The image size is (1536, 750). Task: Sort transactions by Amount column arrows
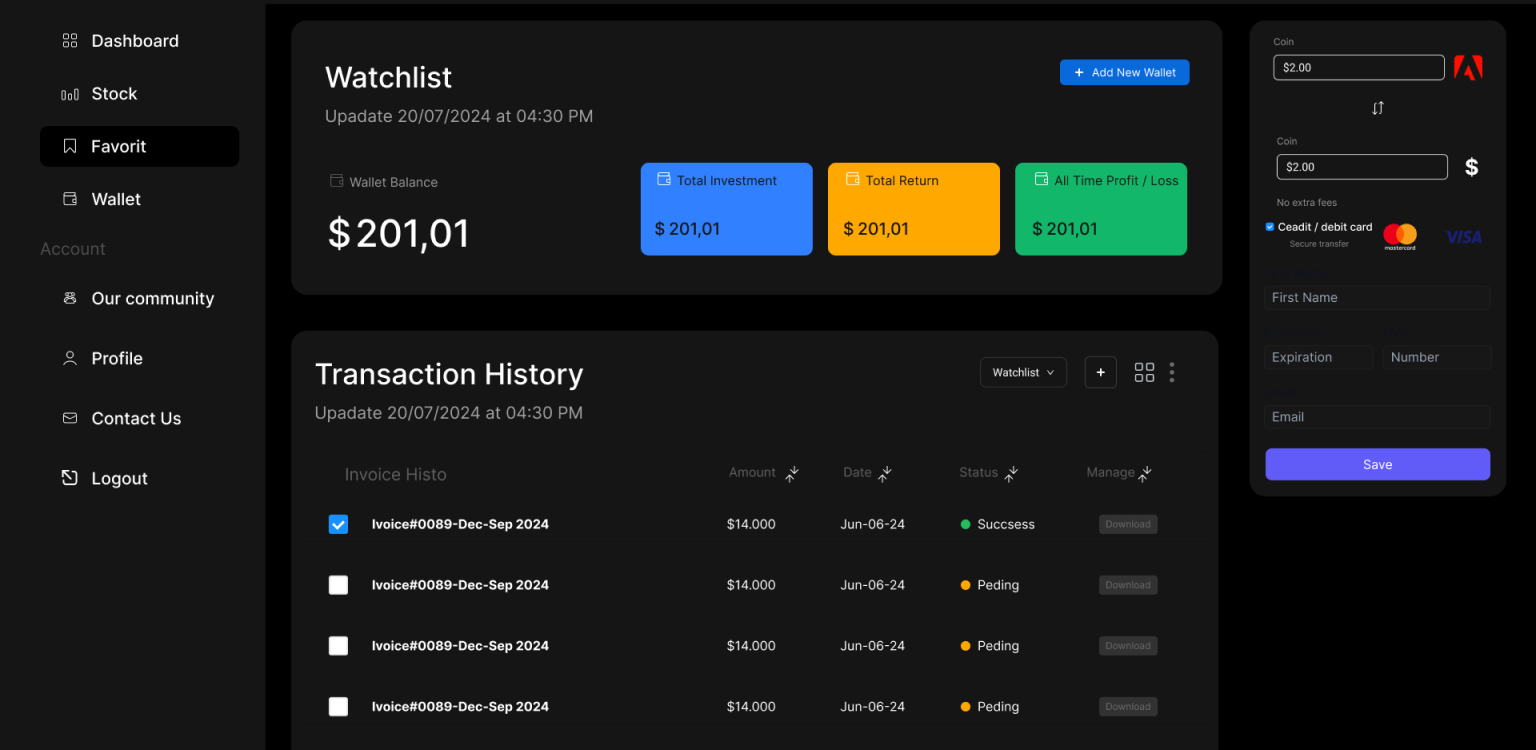792,473
